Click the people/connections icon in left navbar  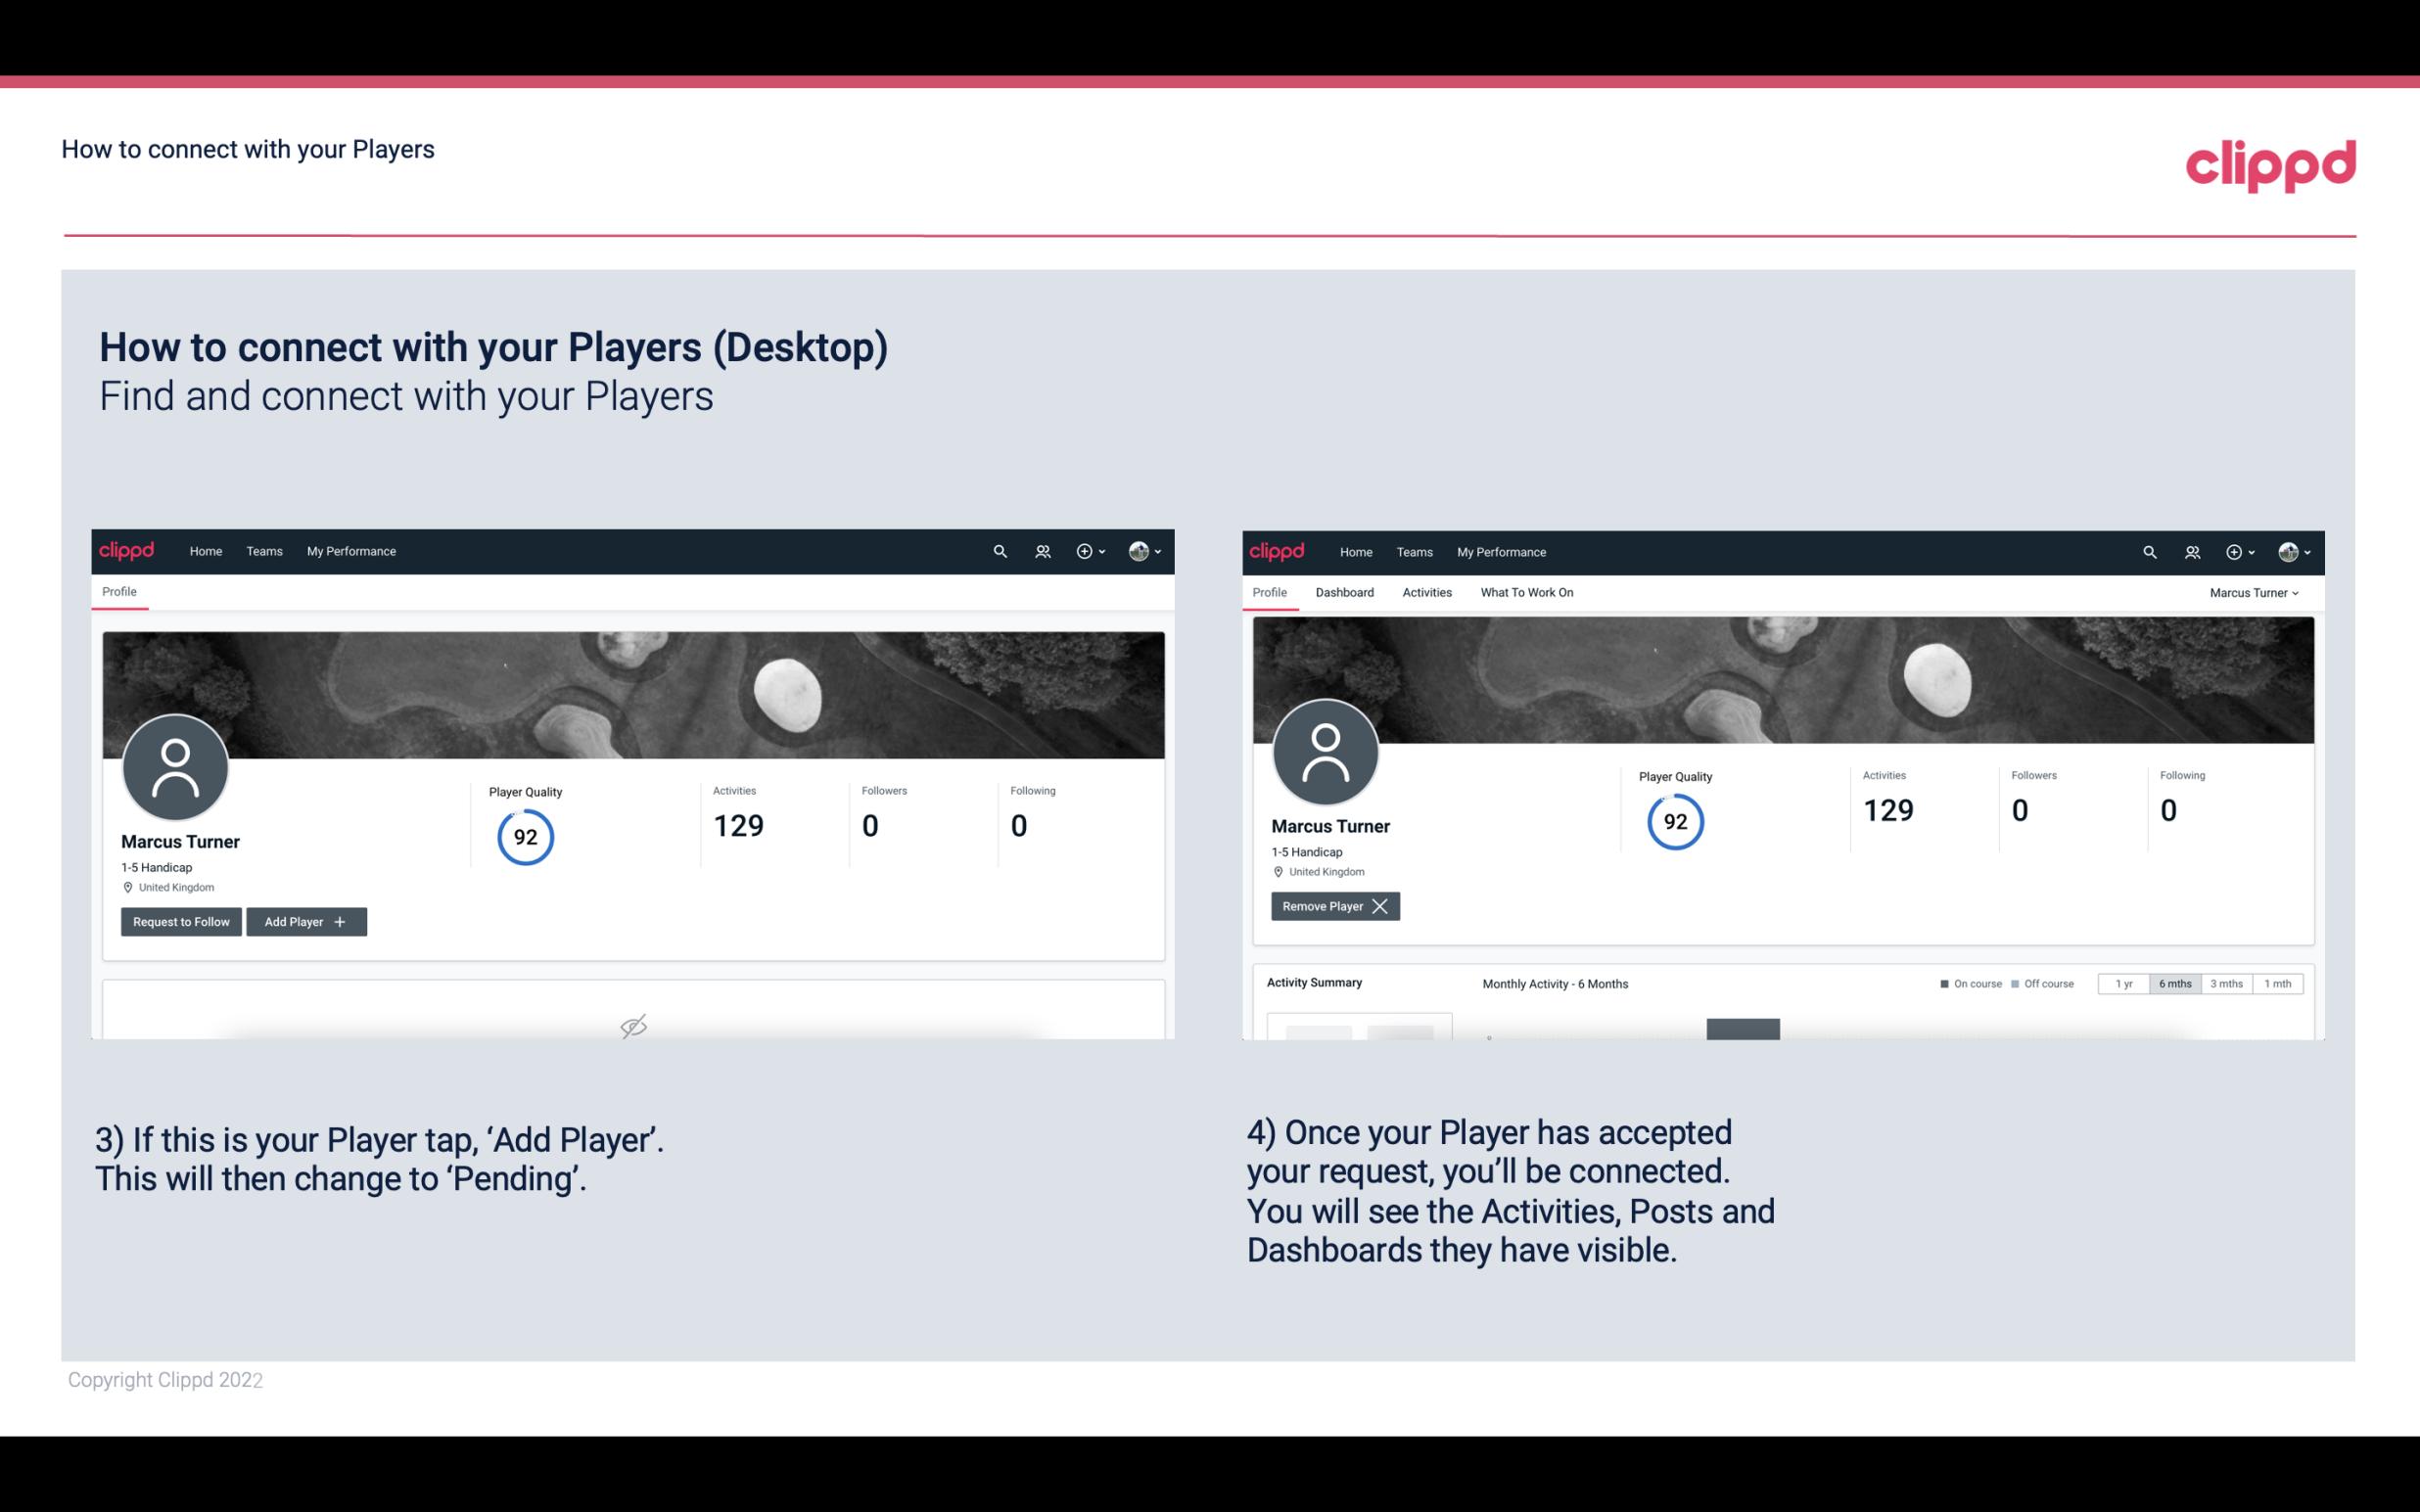pos(1040,552)
